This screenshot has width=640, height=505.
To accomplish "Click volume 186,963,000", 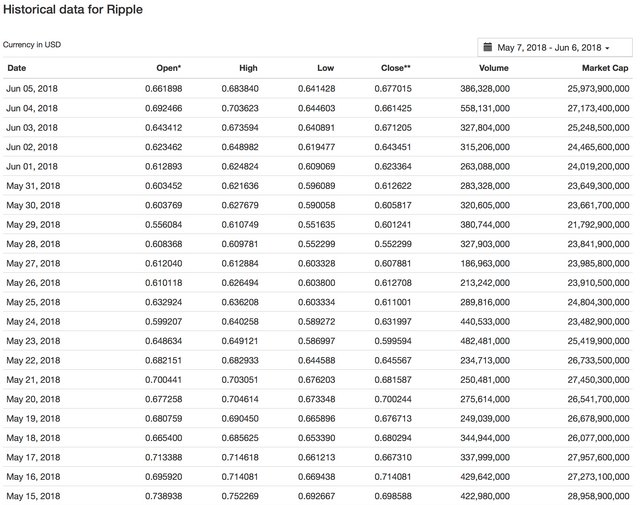I will tap(485, 263).
